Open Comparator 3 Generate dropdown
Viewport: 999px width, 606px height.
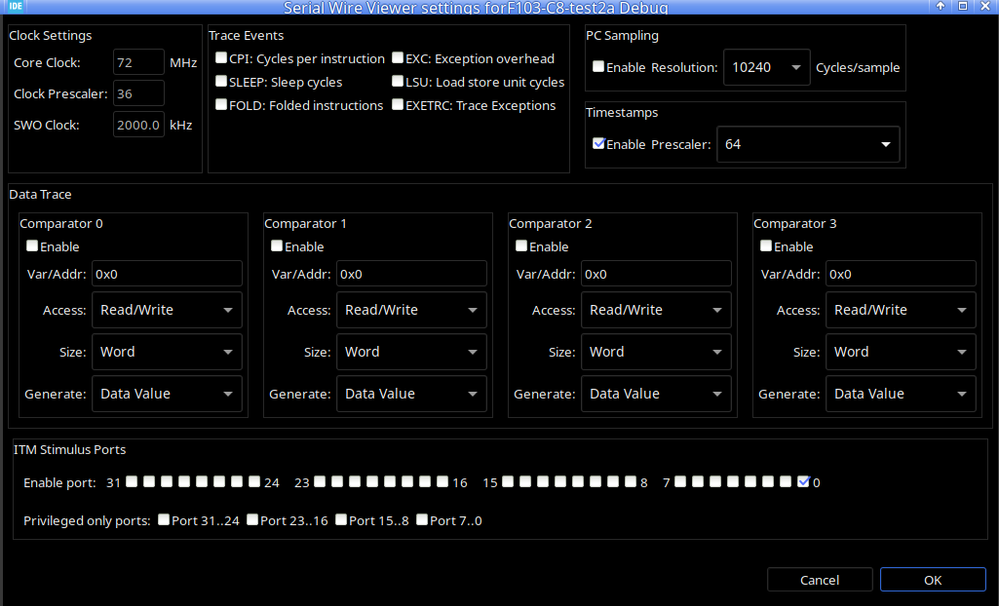pos(901,394)
